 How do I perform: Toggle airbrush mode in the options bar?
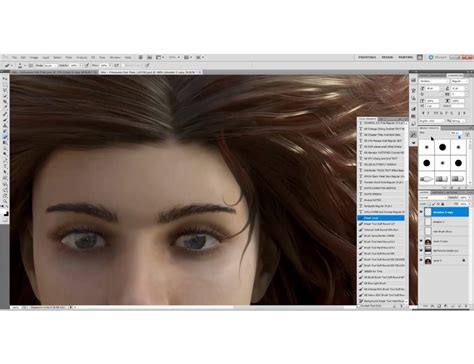pyautogui.click(x=116, y=65)
